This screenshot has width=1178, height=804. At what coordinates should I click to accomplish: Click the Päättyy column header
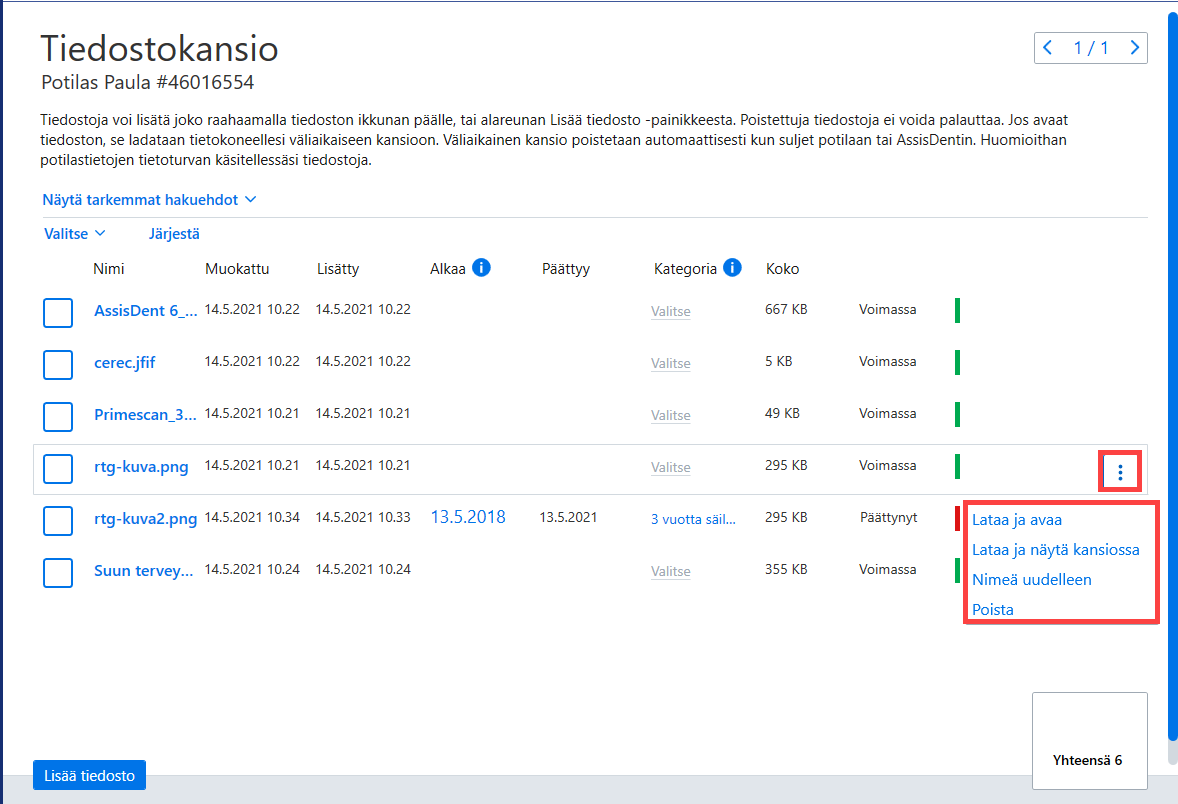coord(566,269)
